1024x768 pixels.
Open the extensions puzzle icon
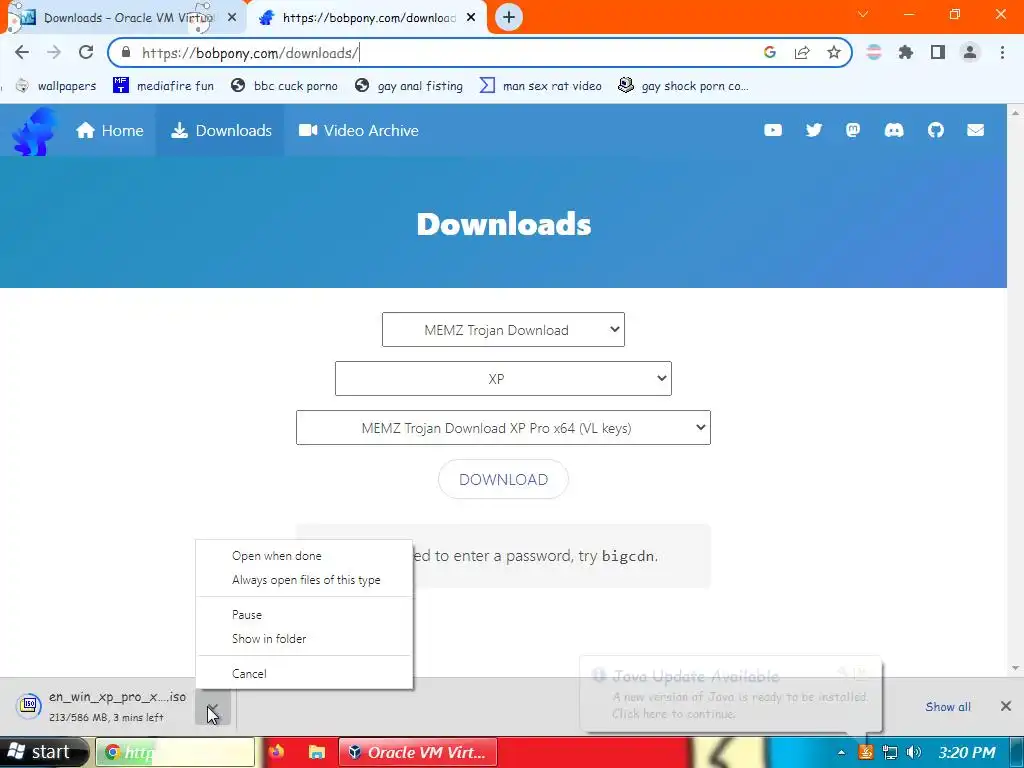(906, 52)
